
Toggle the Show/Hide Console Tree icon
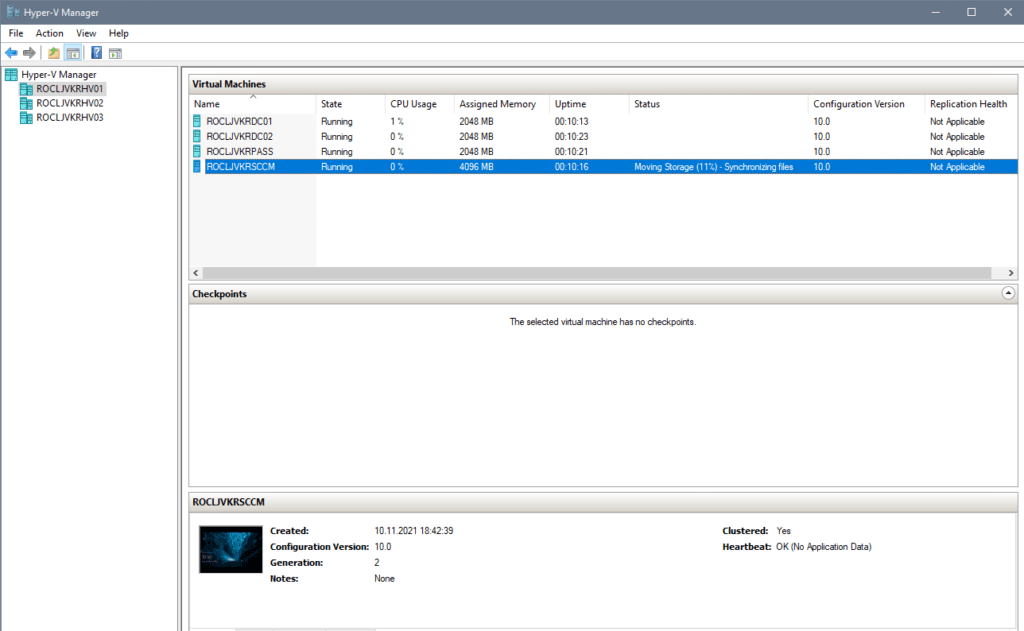(73, 53)
